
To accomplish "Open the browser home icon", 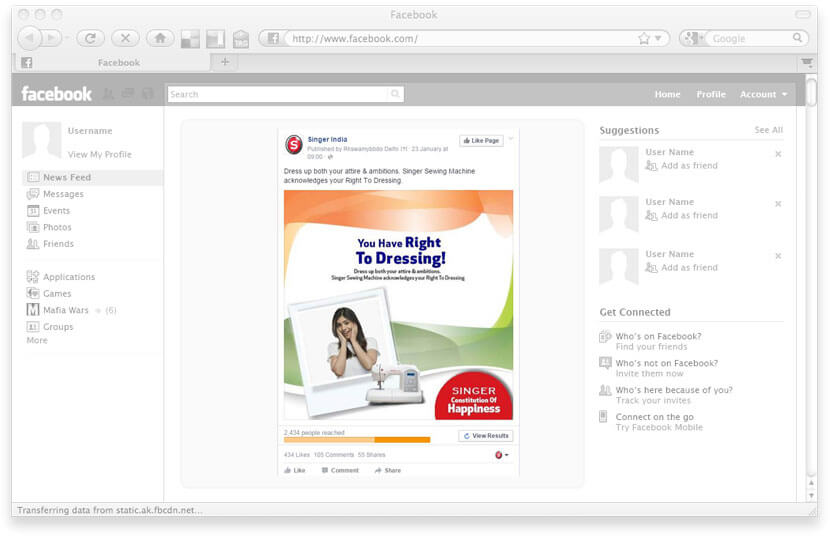I will [x=160, y=38].
